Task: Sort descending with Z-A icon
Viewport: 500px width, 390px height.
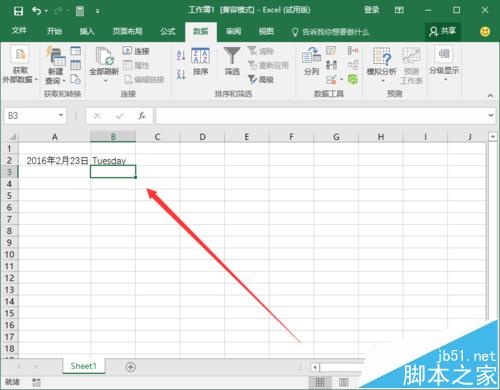Action: [181, 74]
